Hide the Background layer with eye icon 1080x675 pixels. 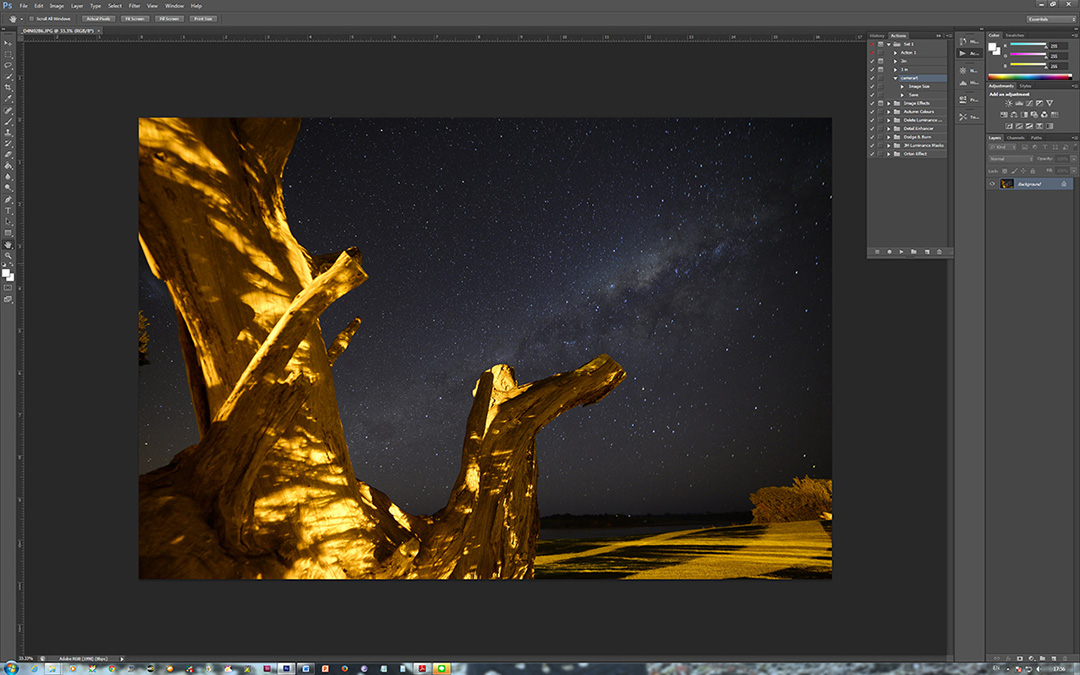(x=992, y=184)
